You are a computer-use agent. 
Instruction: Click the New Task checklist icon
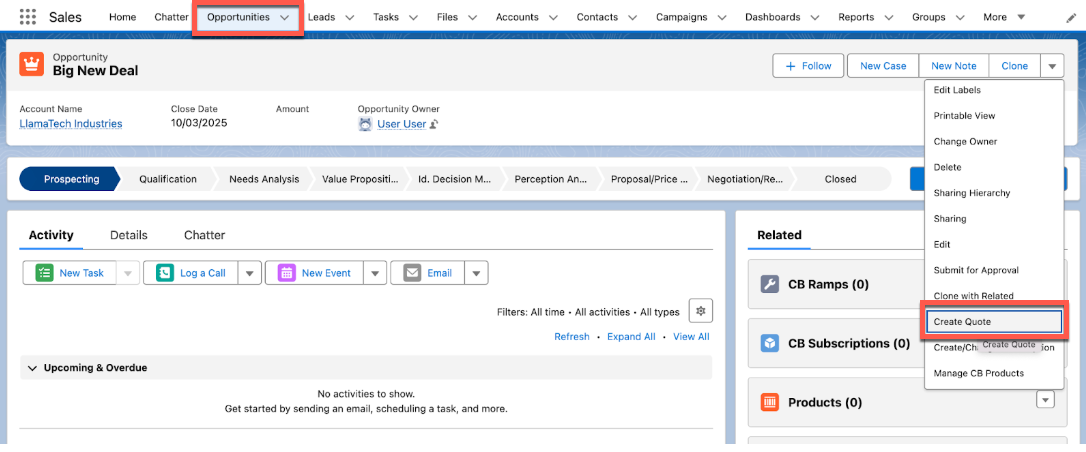click(x=44, y=273)
